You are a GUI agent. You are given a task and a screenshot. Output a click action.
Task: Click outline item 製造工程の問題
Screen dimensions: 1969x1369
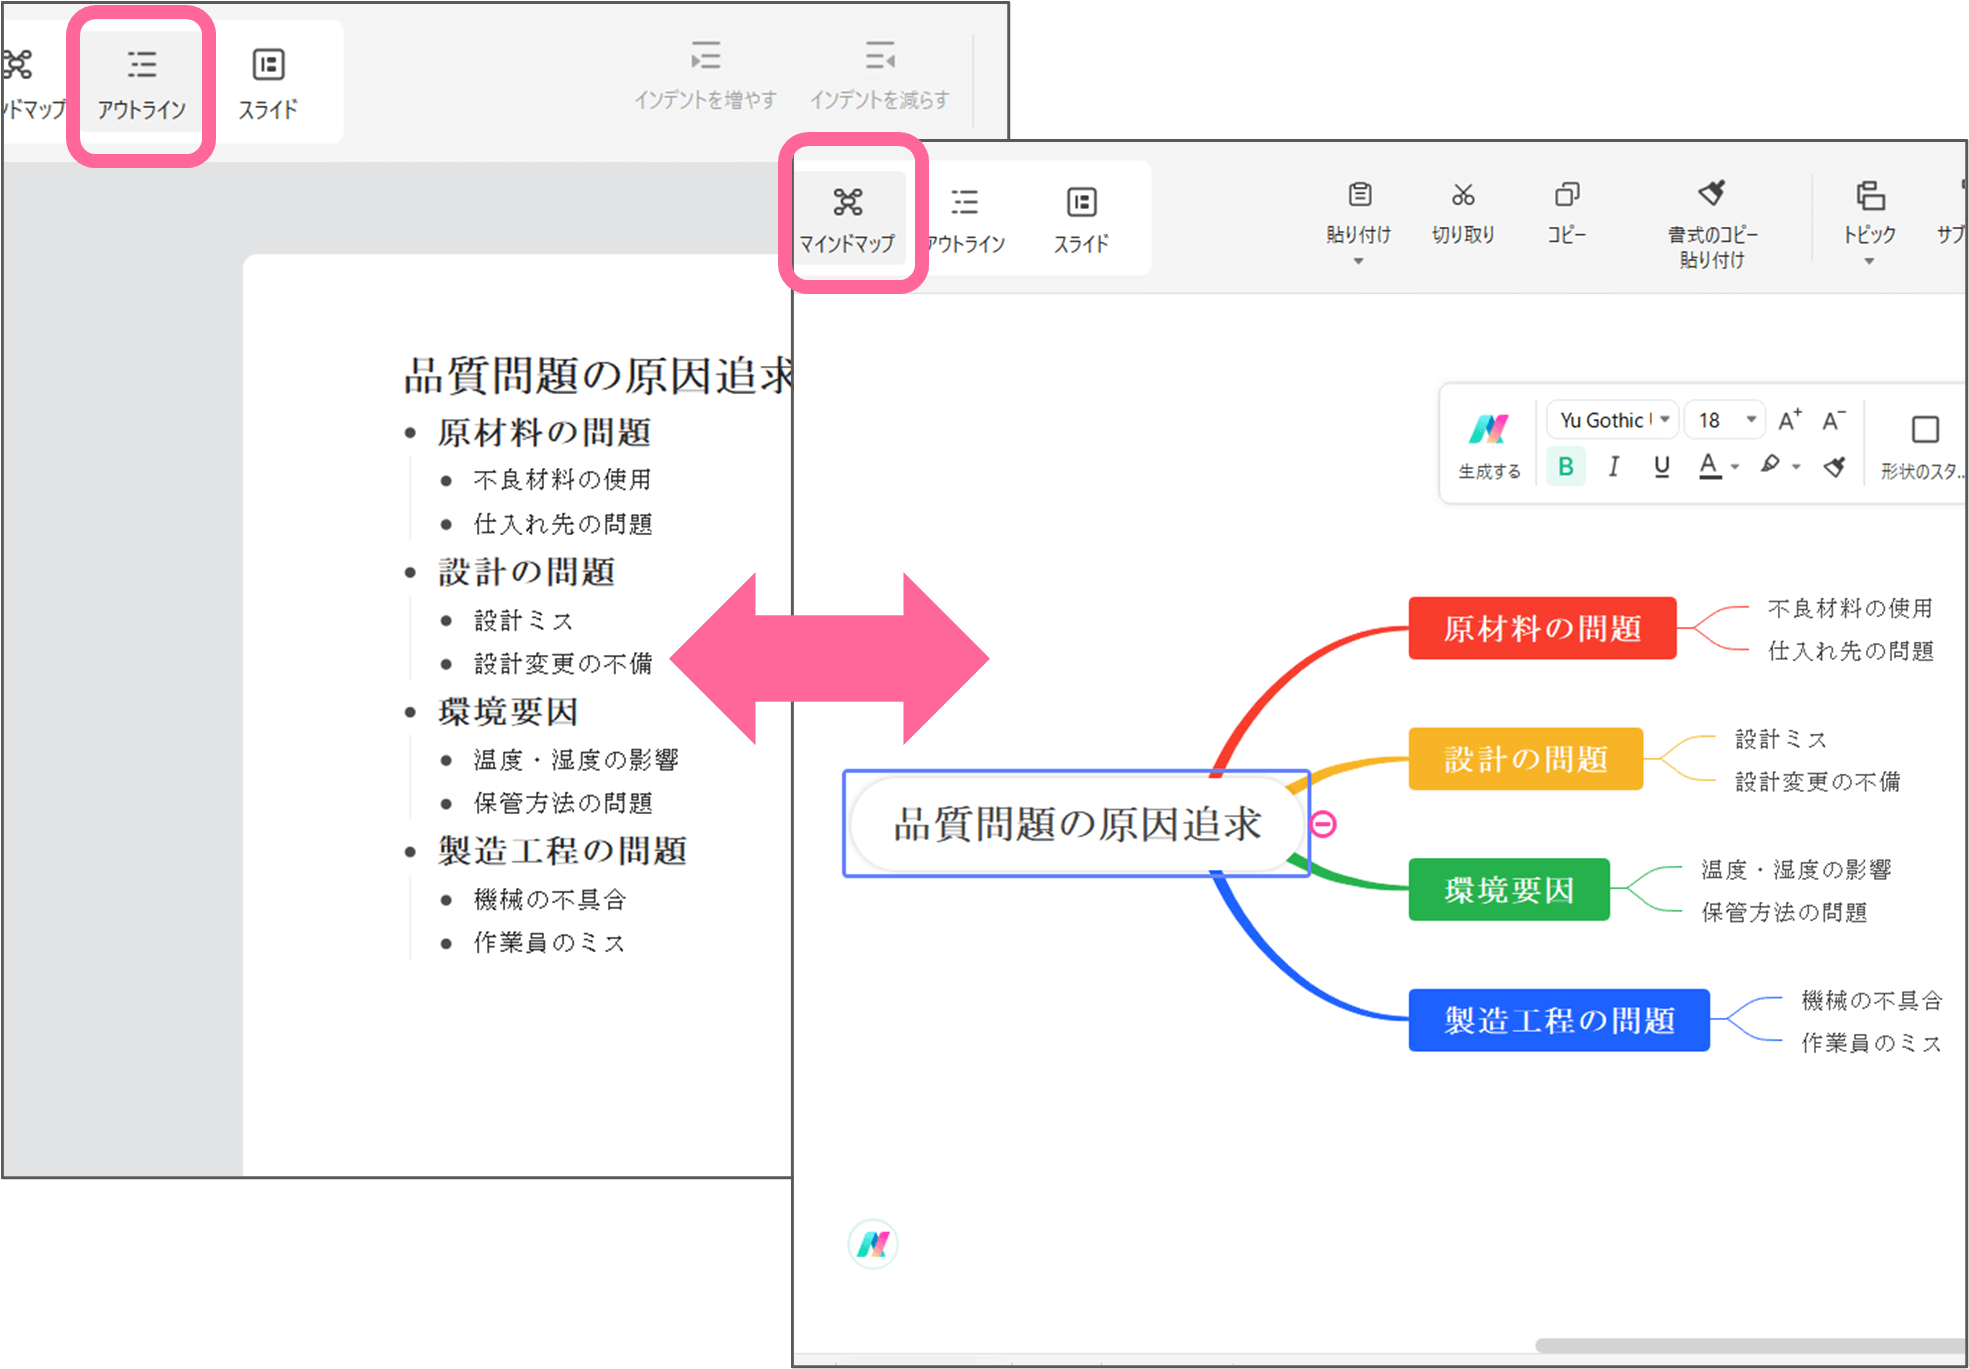(562, 851)
